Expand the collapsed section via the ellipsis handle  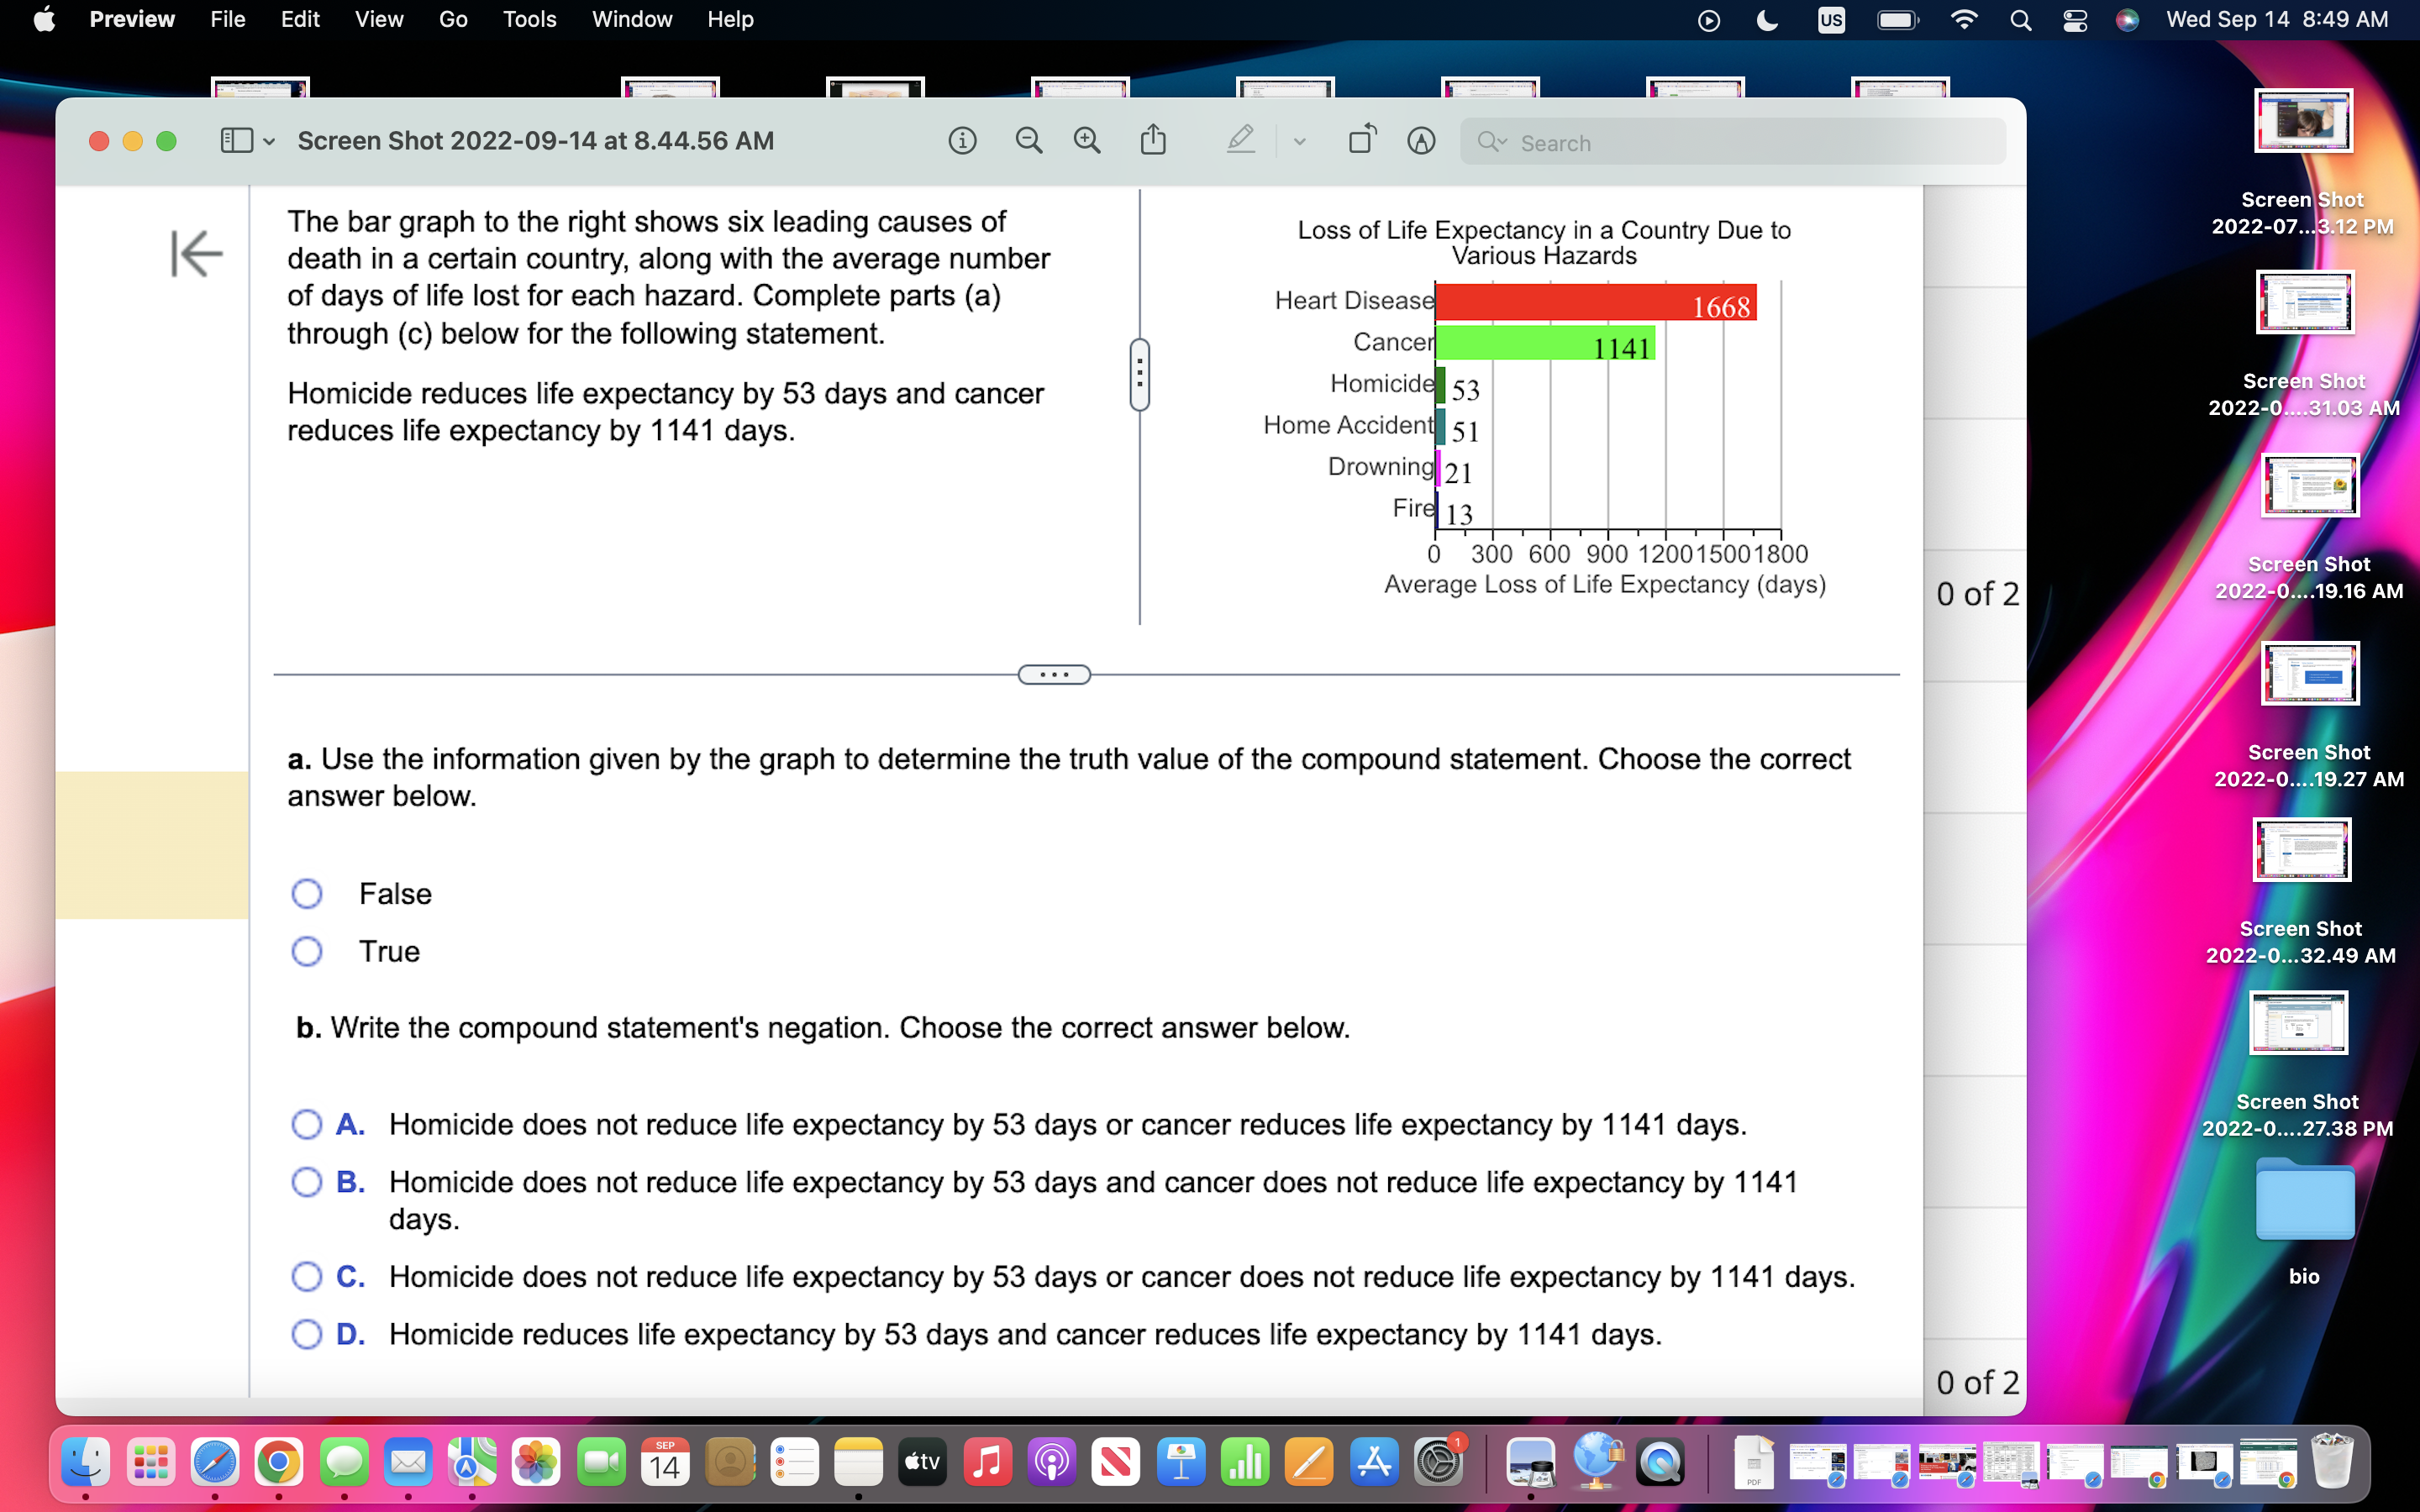(x=1053, y=674)
